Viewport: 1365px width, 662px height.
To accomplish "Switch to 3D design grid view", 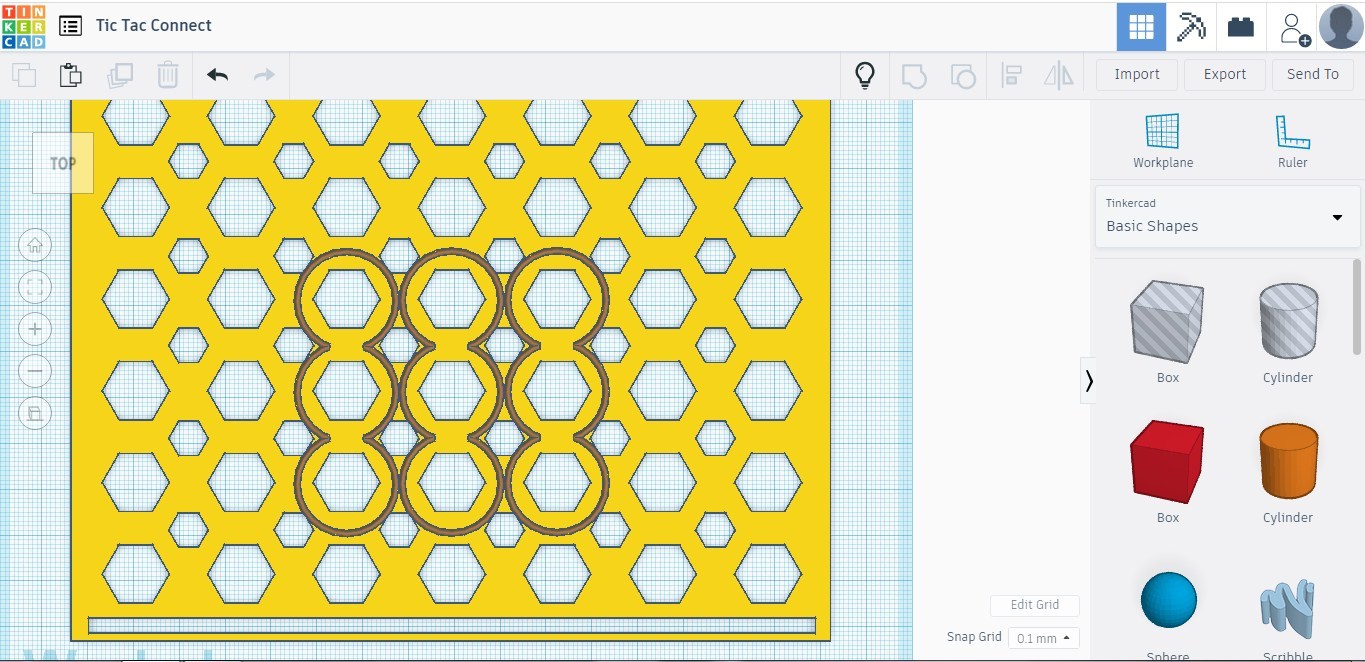I will tap(1141, 27).
